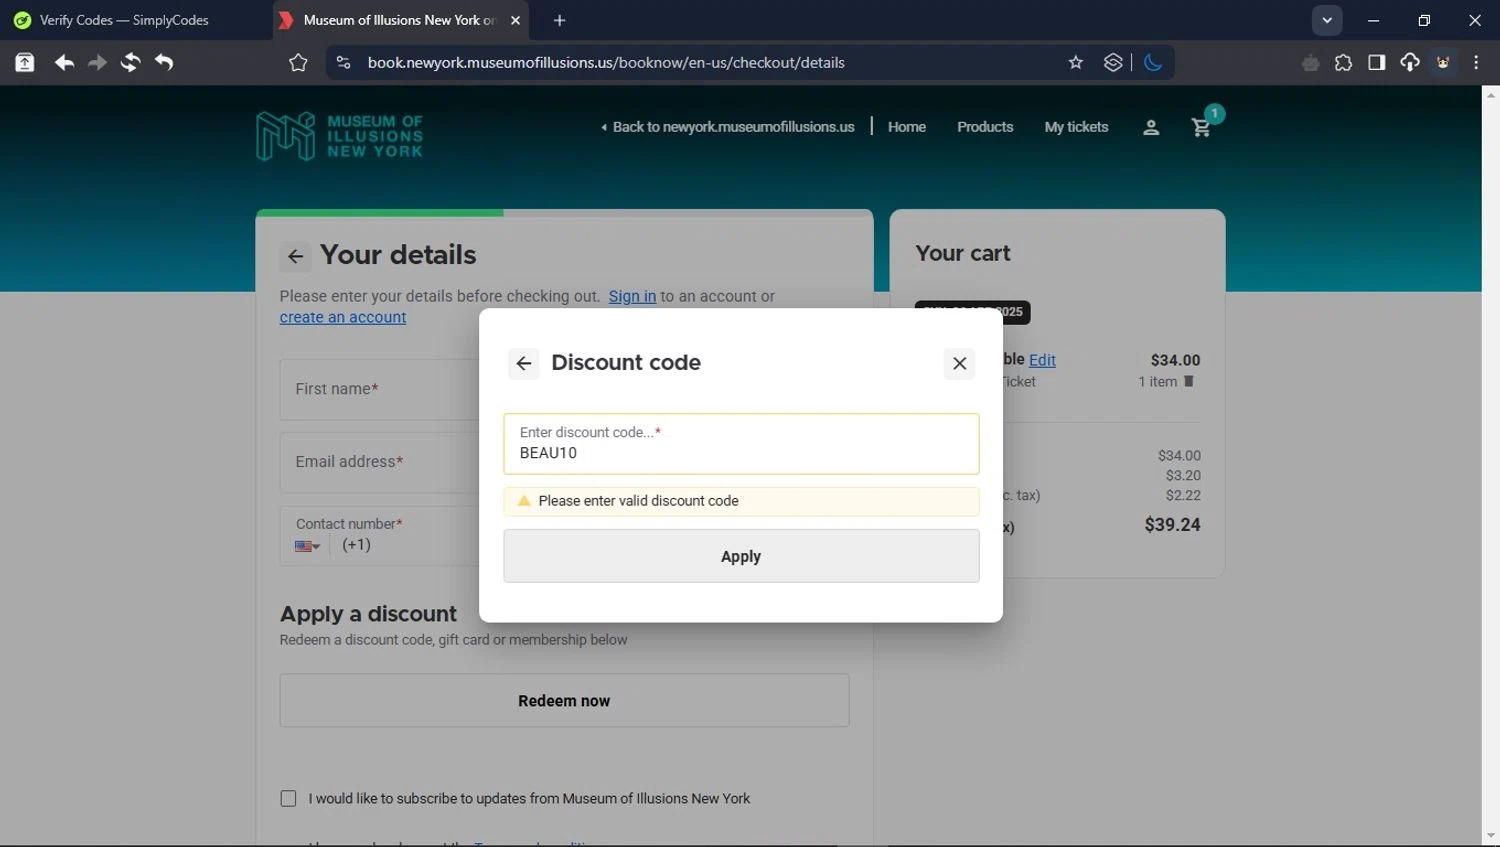Open the country flag dropdown
Viewport: 1500px width, 847px height.
(x=307, y=546)
